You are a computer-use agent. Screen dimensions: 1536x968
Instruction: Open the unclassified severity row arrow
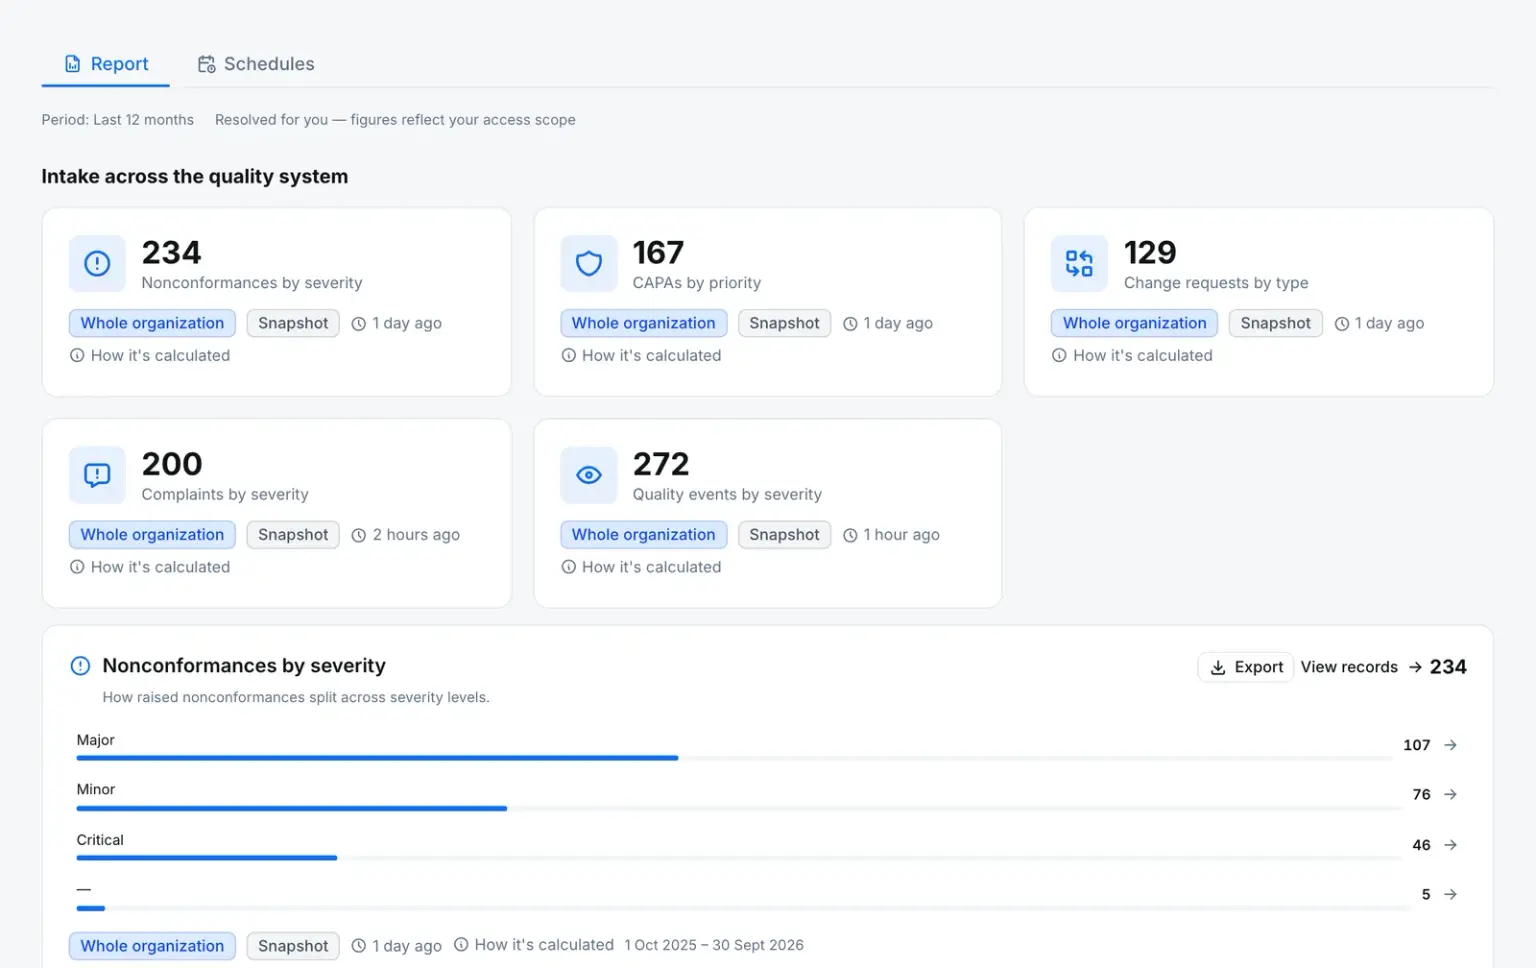(1451, 894)
